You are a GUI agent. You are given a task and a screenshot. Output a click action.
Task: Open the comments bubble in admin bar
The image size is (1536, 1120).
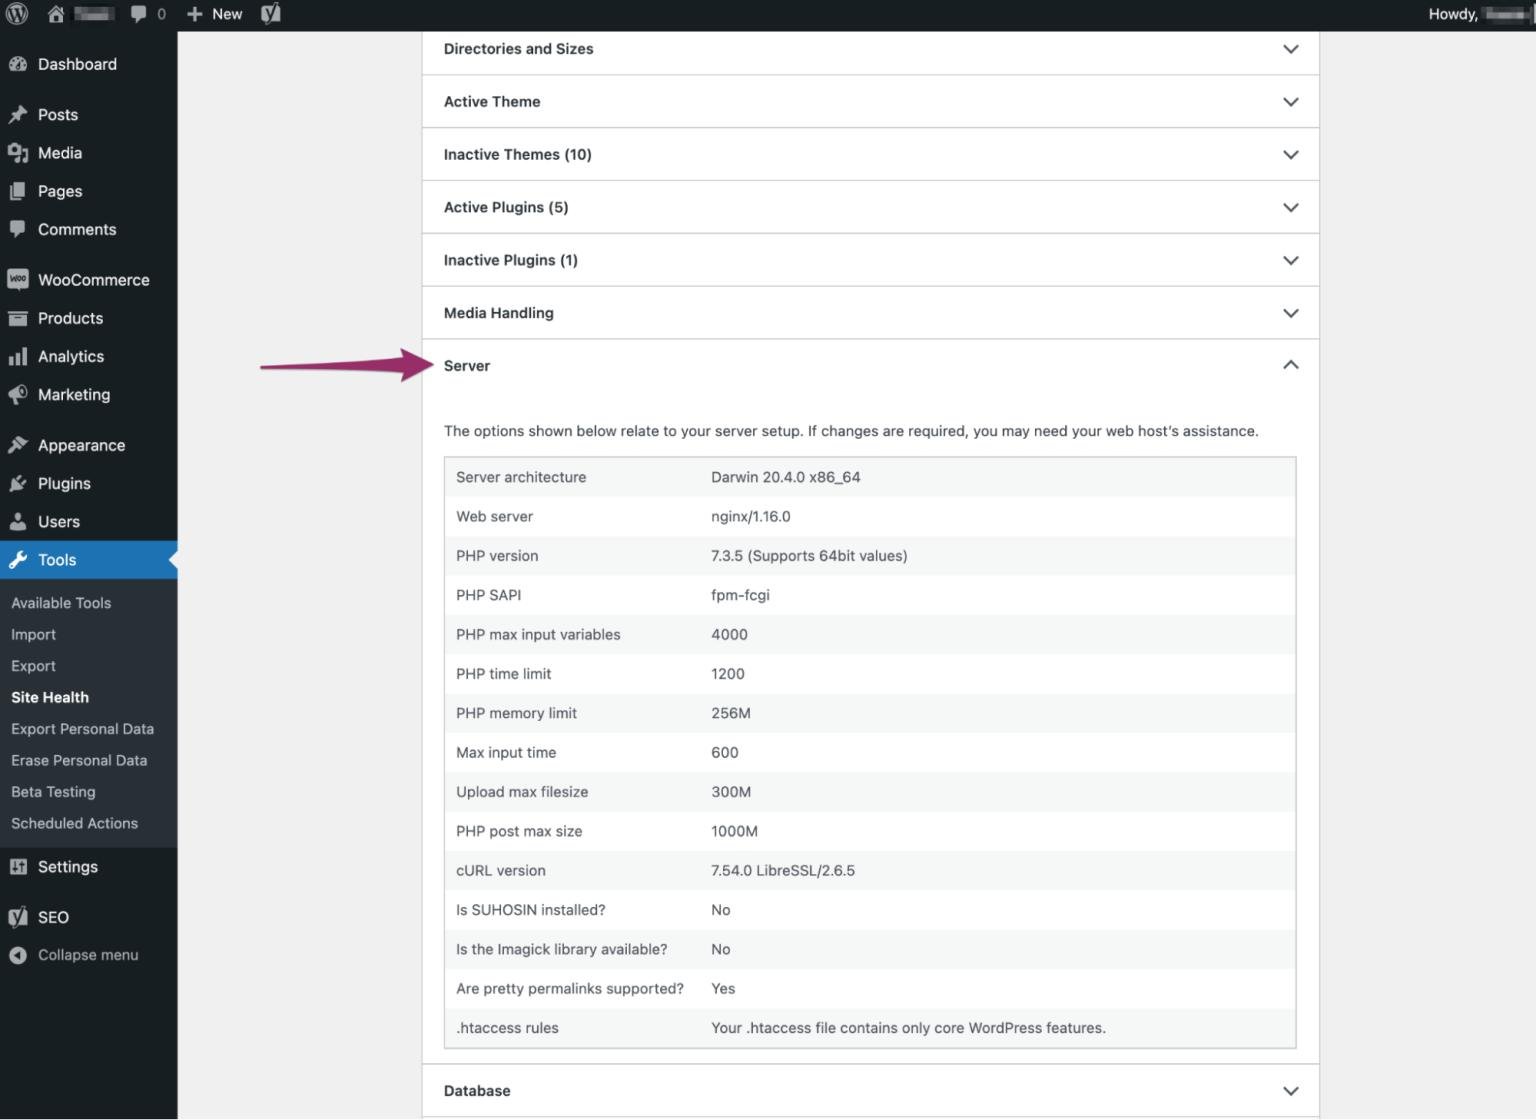click(139, 14)
